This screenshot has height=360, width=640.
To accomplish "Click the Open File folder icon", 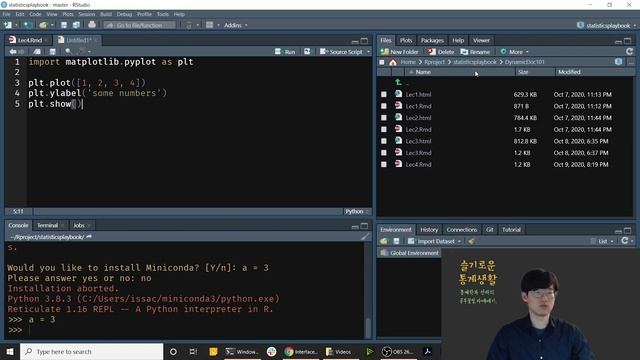I will pos(43,25).
